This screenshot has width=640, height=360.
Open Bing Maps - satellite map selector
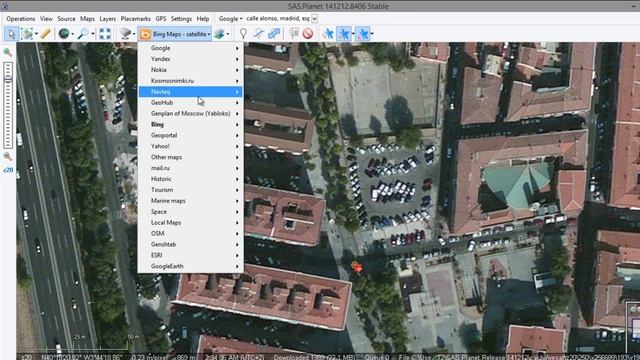175,34
